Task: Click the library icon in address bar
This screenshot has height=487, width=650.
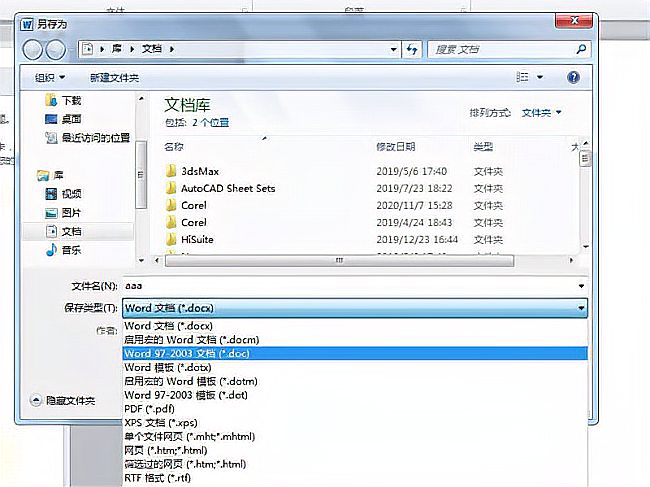Action: tap(87, 49)
